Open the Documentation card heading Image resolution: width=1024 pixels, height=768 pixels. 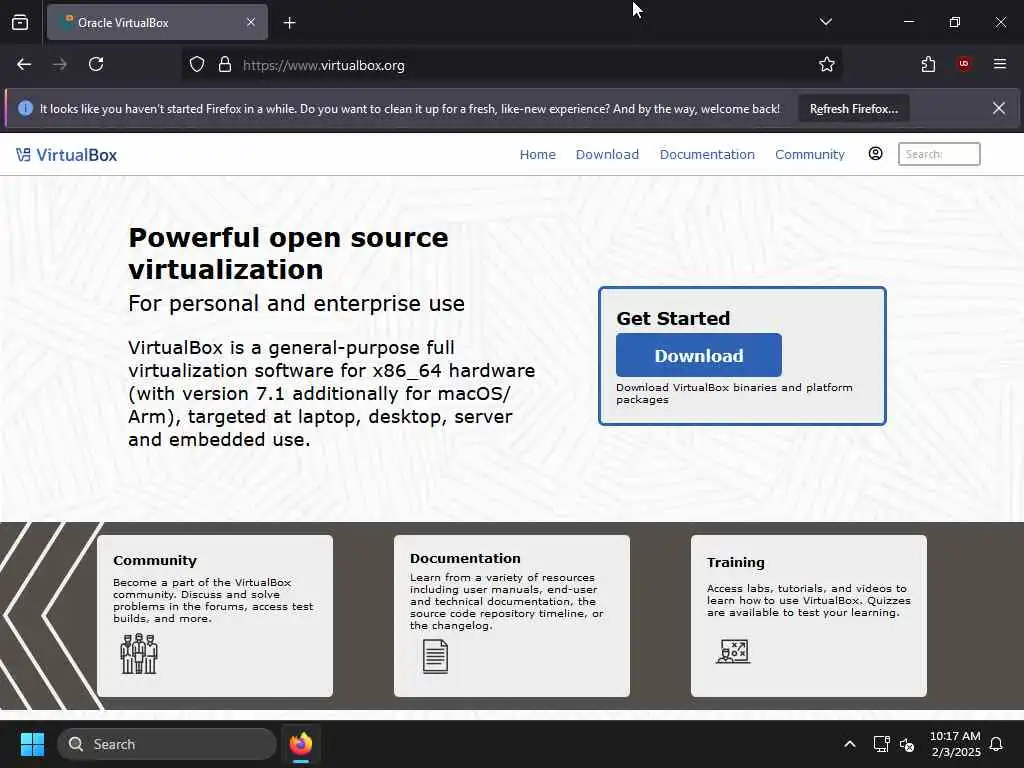click(x=465, y=558)
